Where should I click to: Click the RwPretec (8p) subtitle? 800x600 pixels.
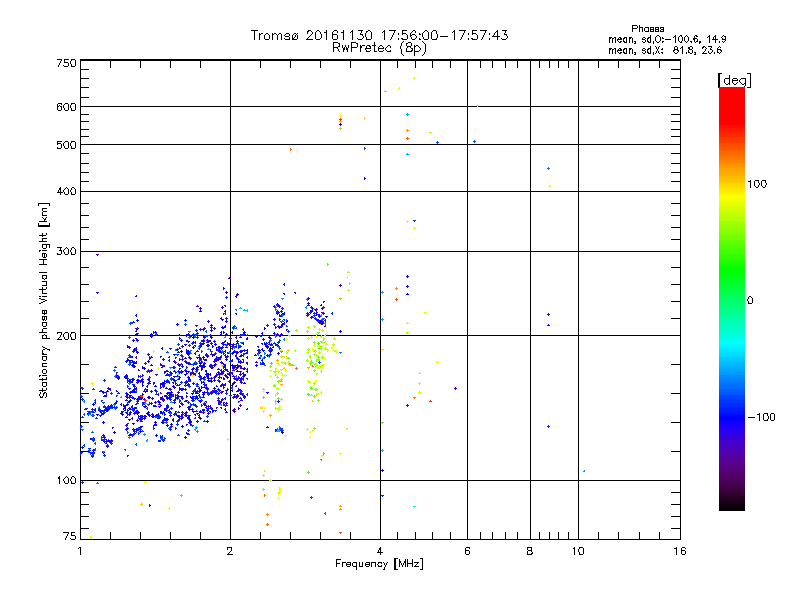tap(379, 47)
